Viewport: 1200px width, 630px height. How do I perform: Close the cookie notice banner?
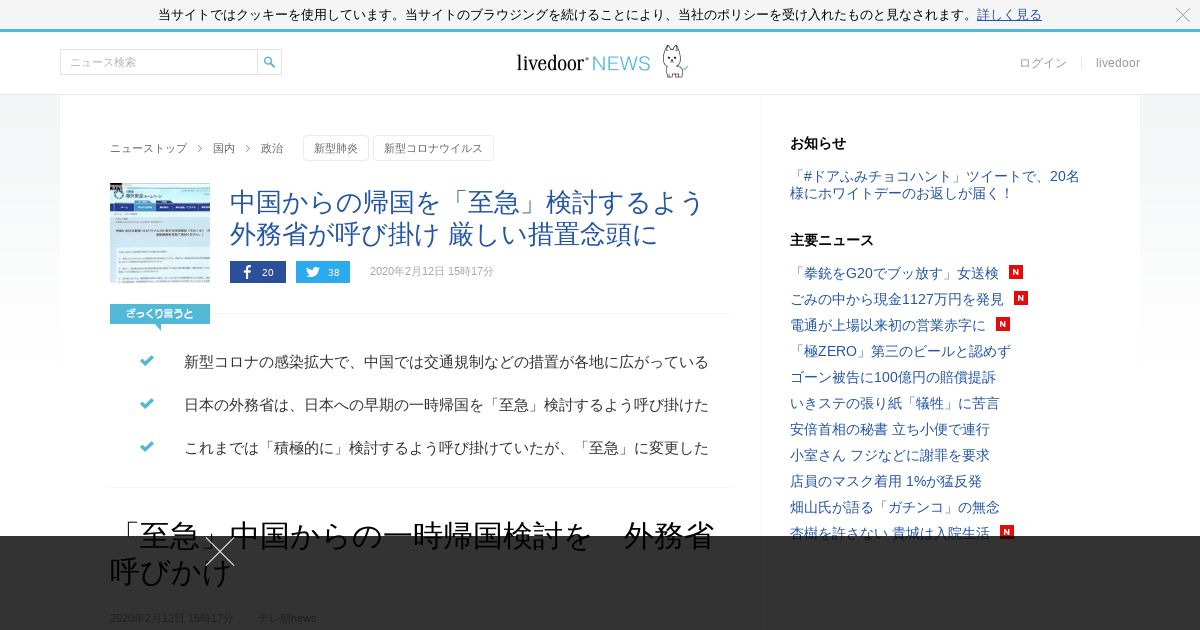[1183, 15]
